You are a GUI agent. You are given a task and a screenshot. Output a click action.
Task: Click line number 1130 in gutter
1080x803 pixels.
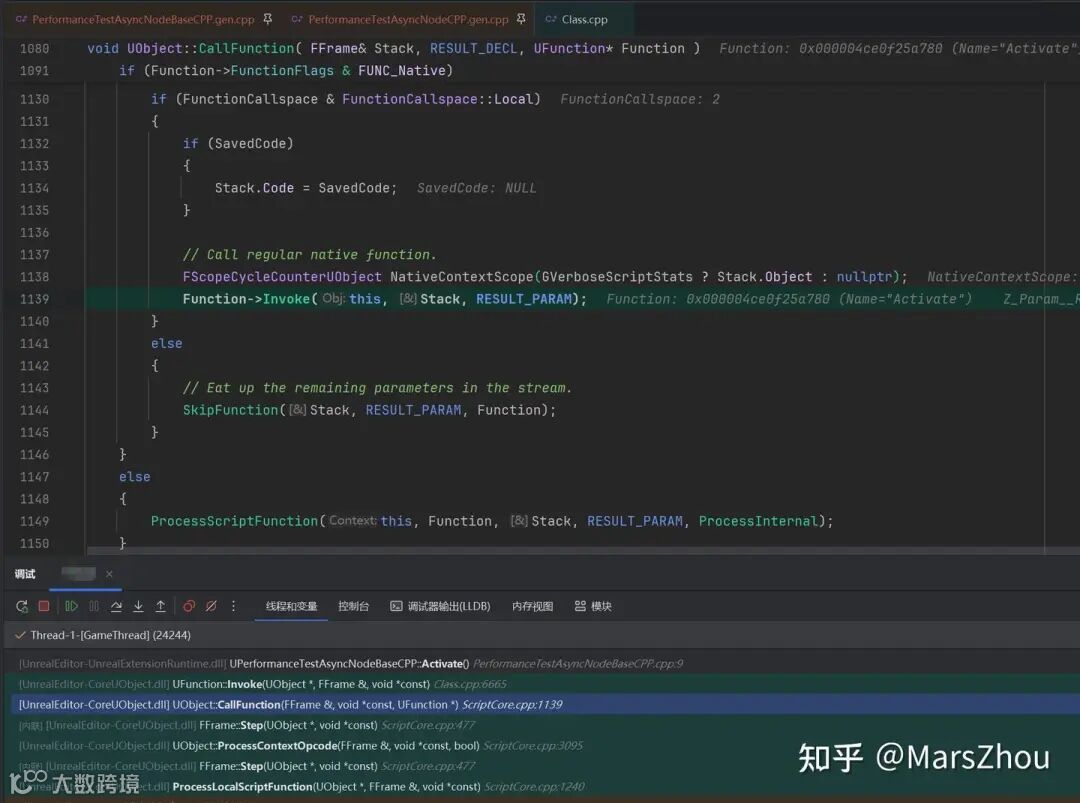[34, 99]
